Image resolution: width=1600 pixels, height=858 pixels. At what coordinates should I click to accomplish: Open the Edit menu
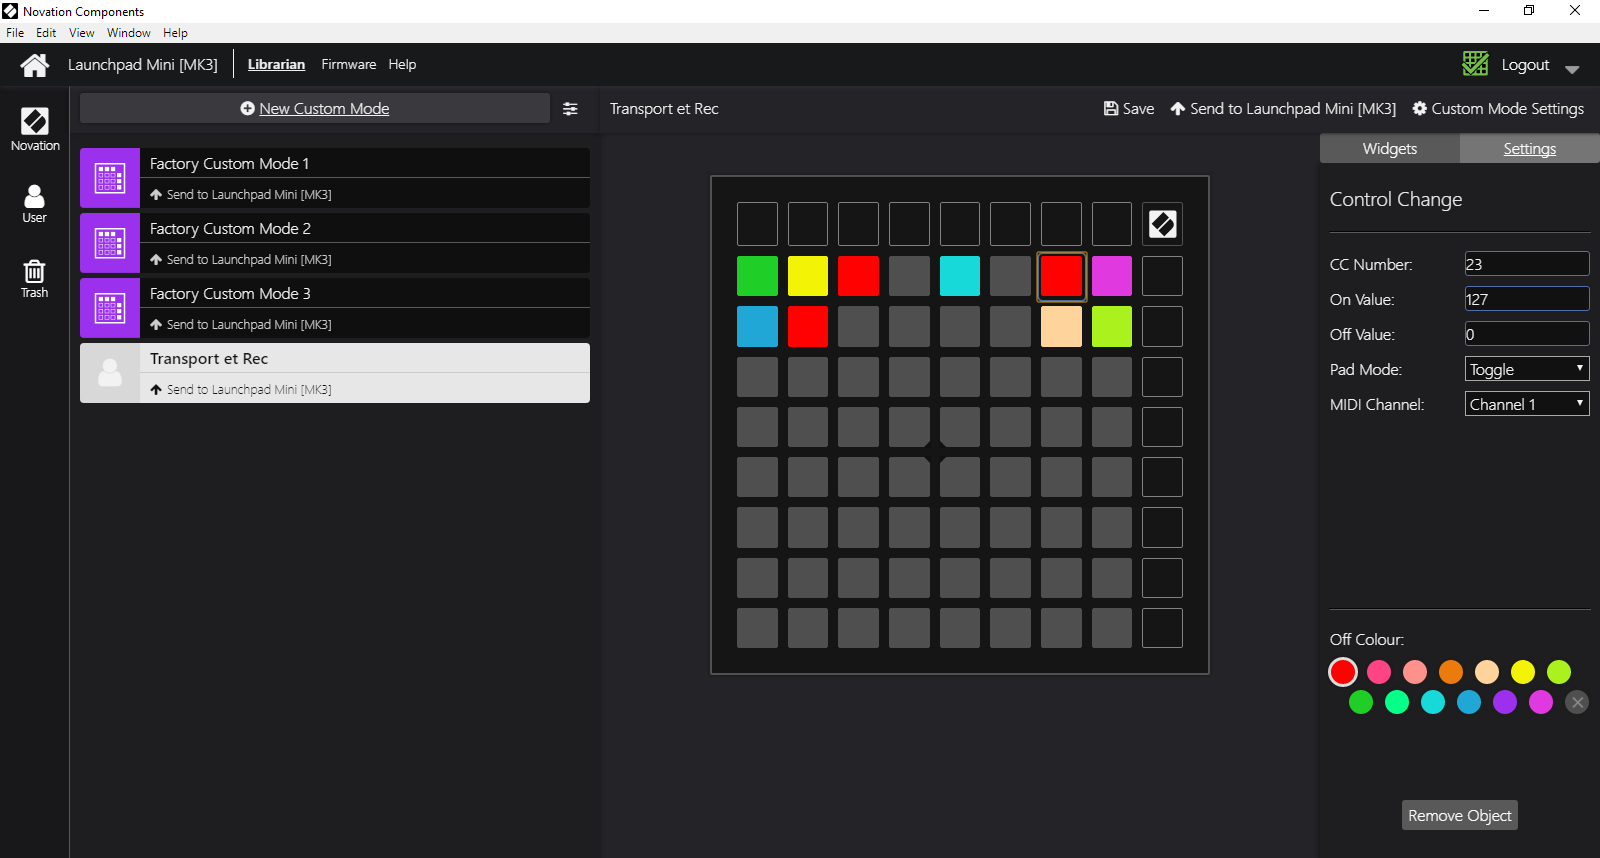point(46,33)
